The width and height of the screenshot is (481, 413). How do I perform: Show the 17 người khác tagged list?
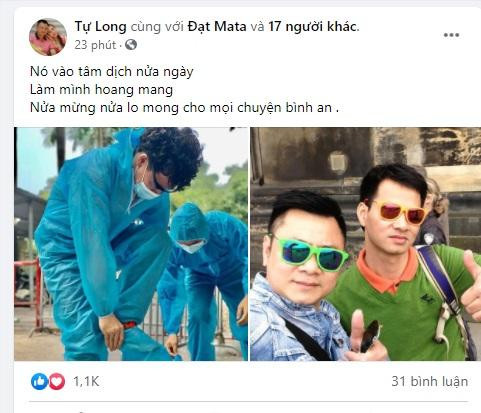pos(313,27)
